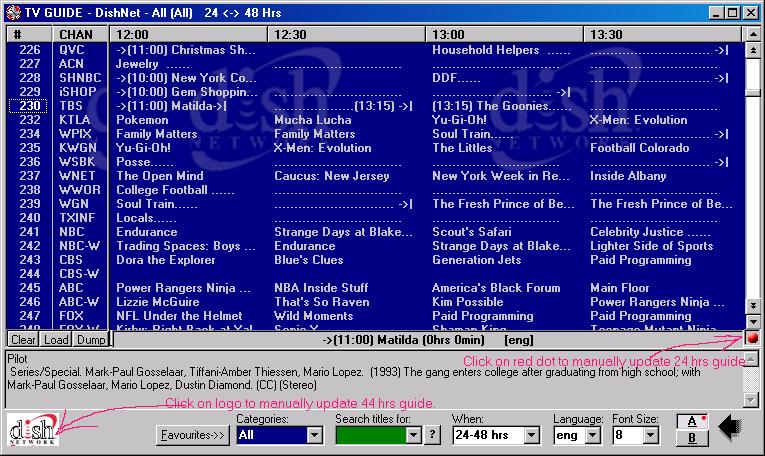Click the 12:30 time column header

click(347, 35)
